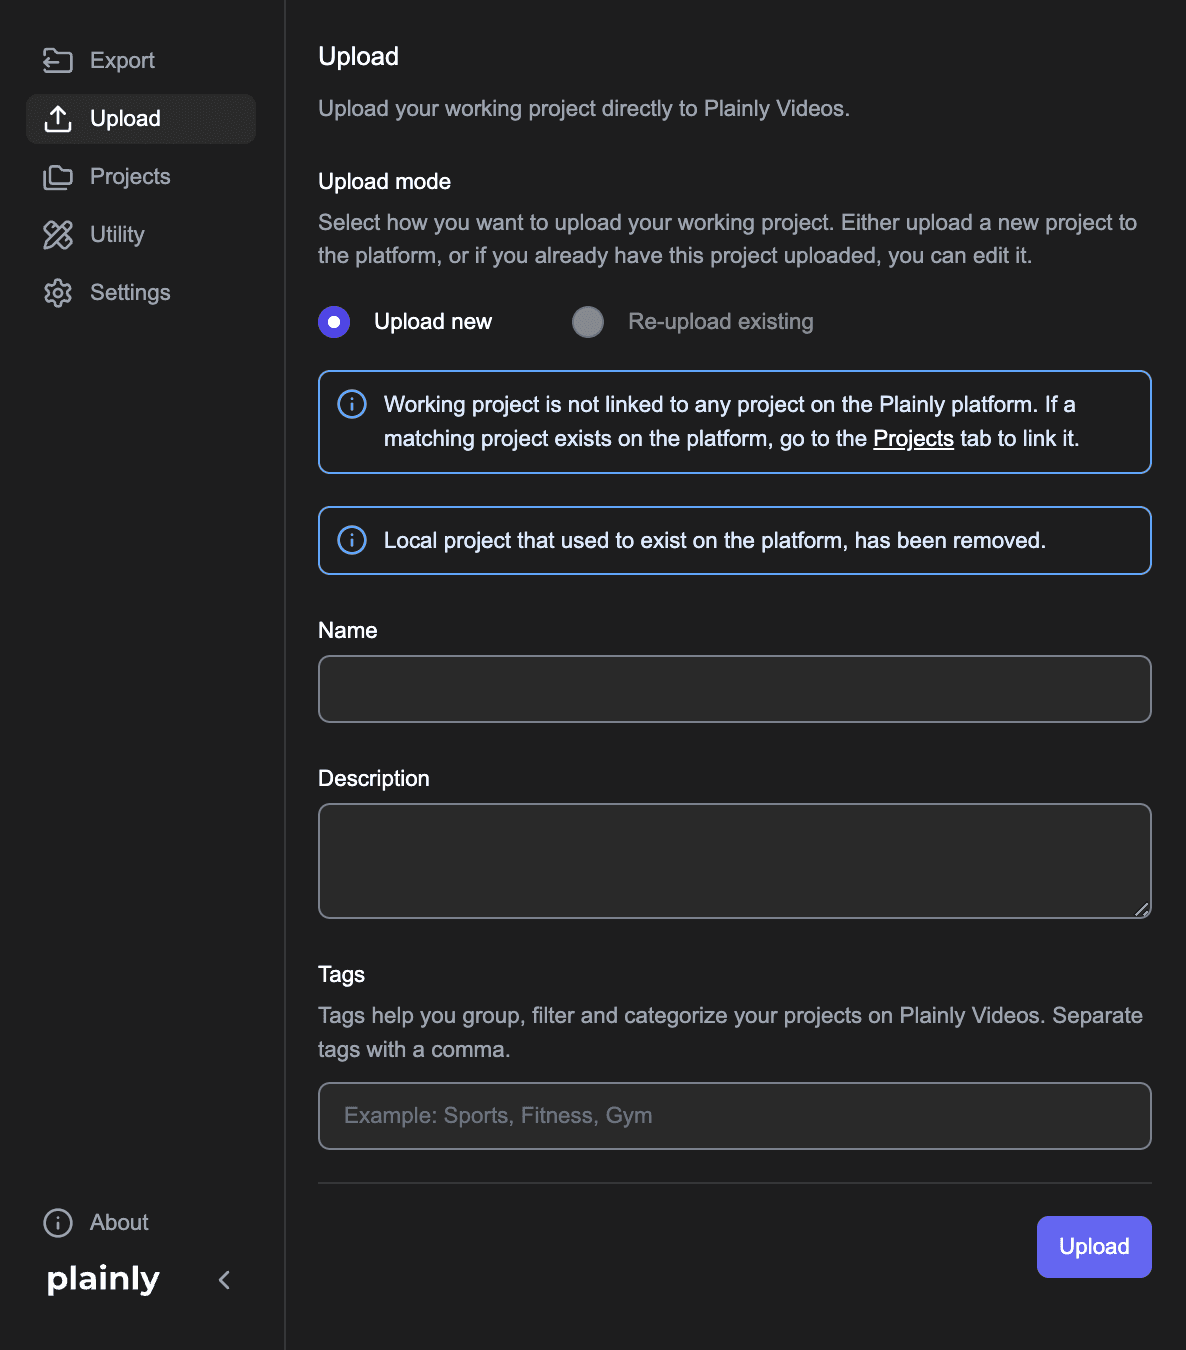Click the 'Upload' page heading

tap(358, 57)
